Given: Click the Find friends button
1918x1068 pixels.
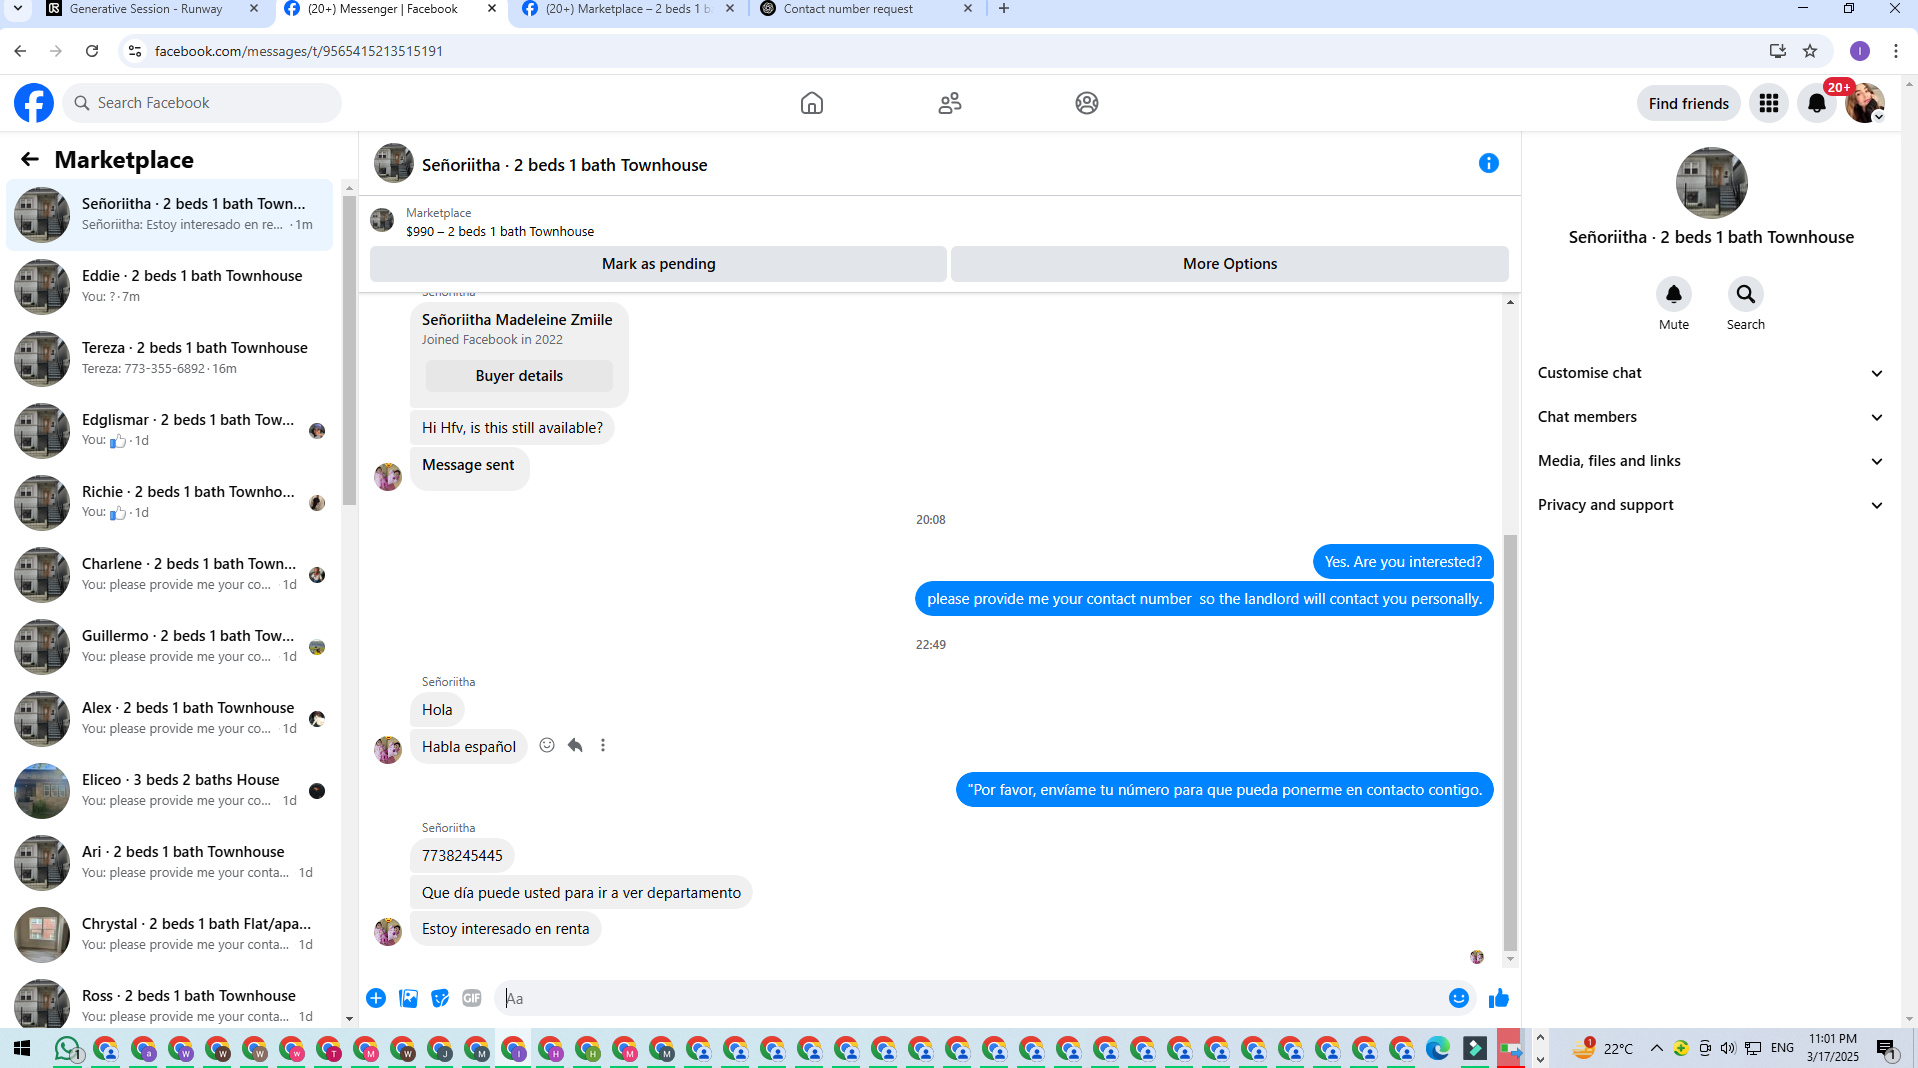Looking at the screenshot, I should 1689,103.
